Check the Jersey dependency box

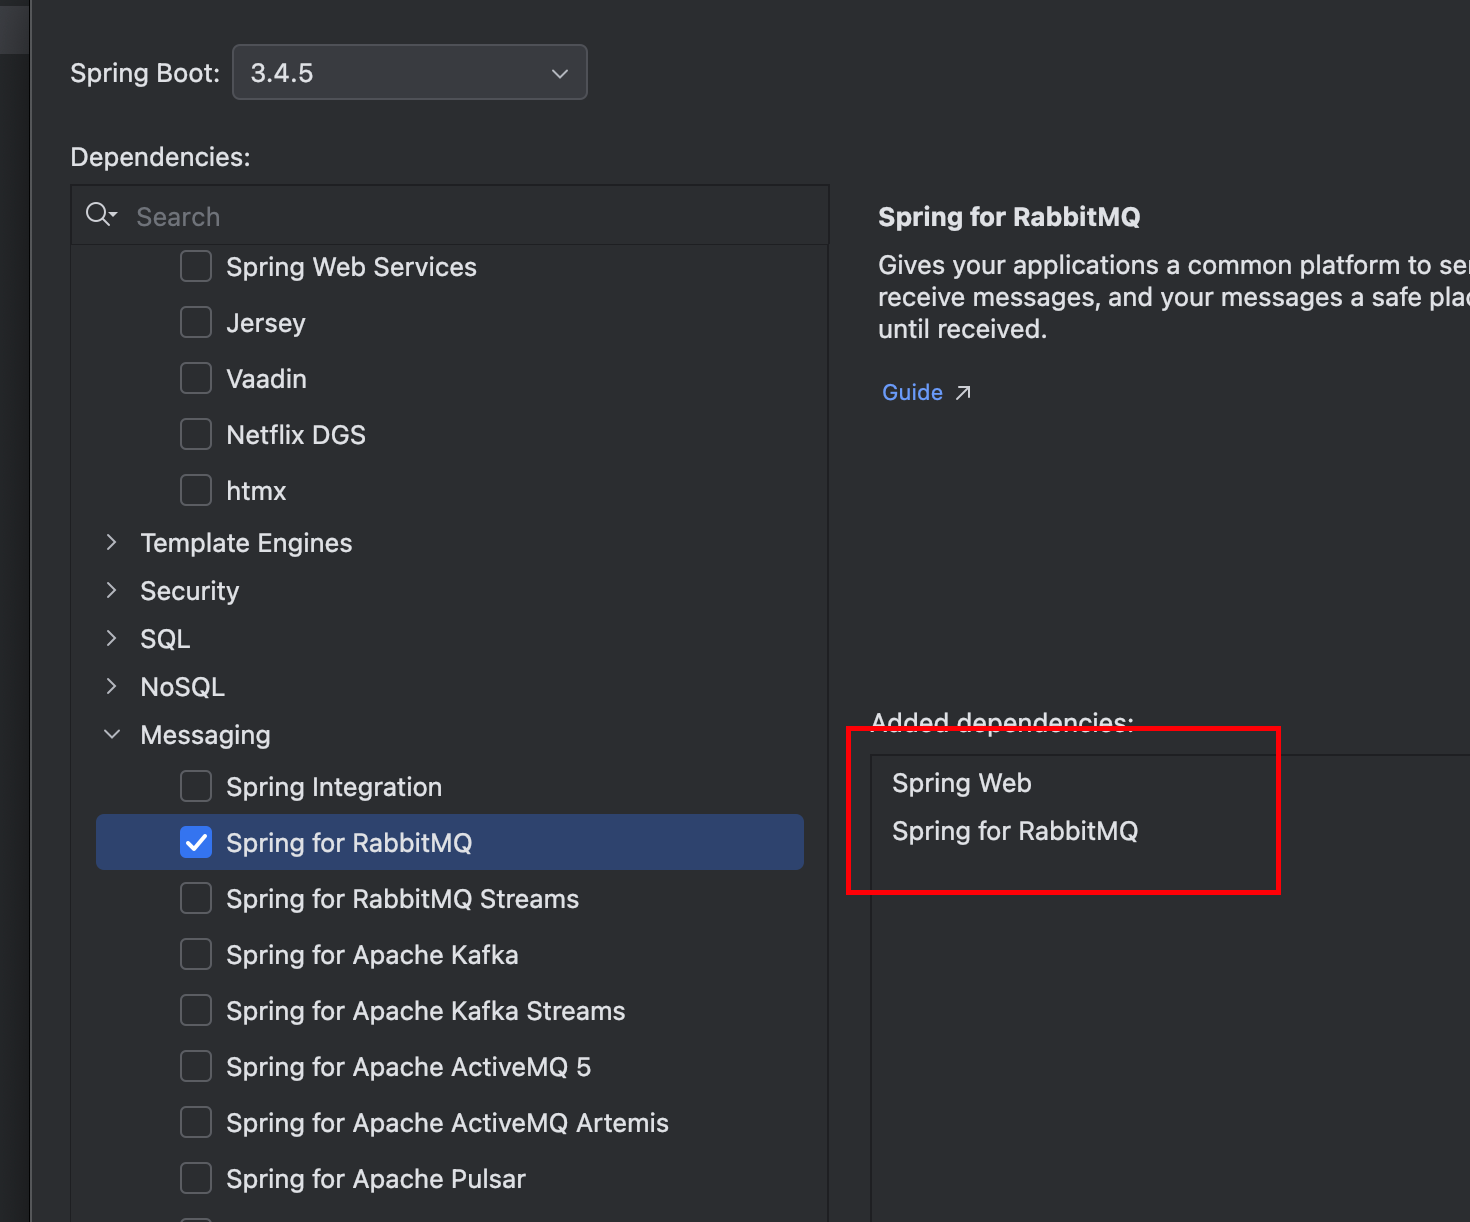coord(196,322)
